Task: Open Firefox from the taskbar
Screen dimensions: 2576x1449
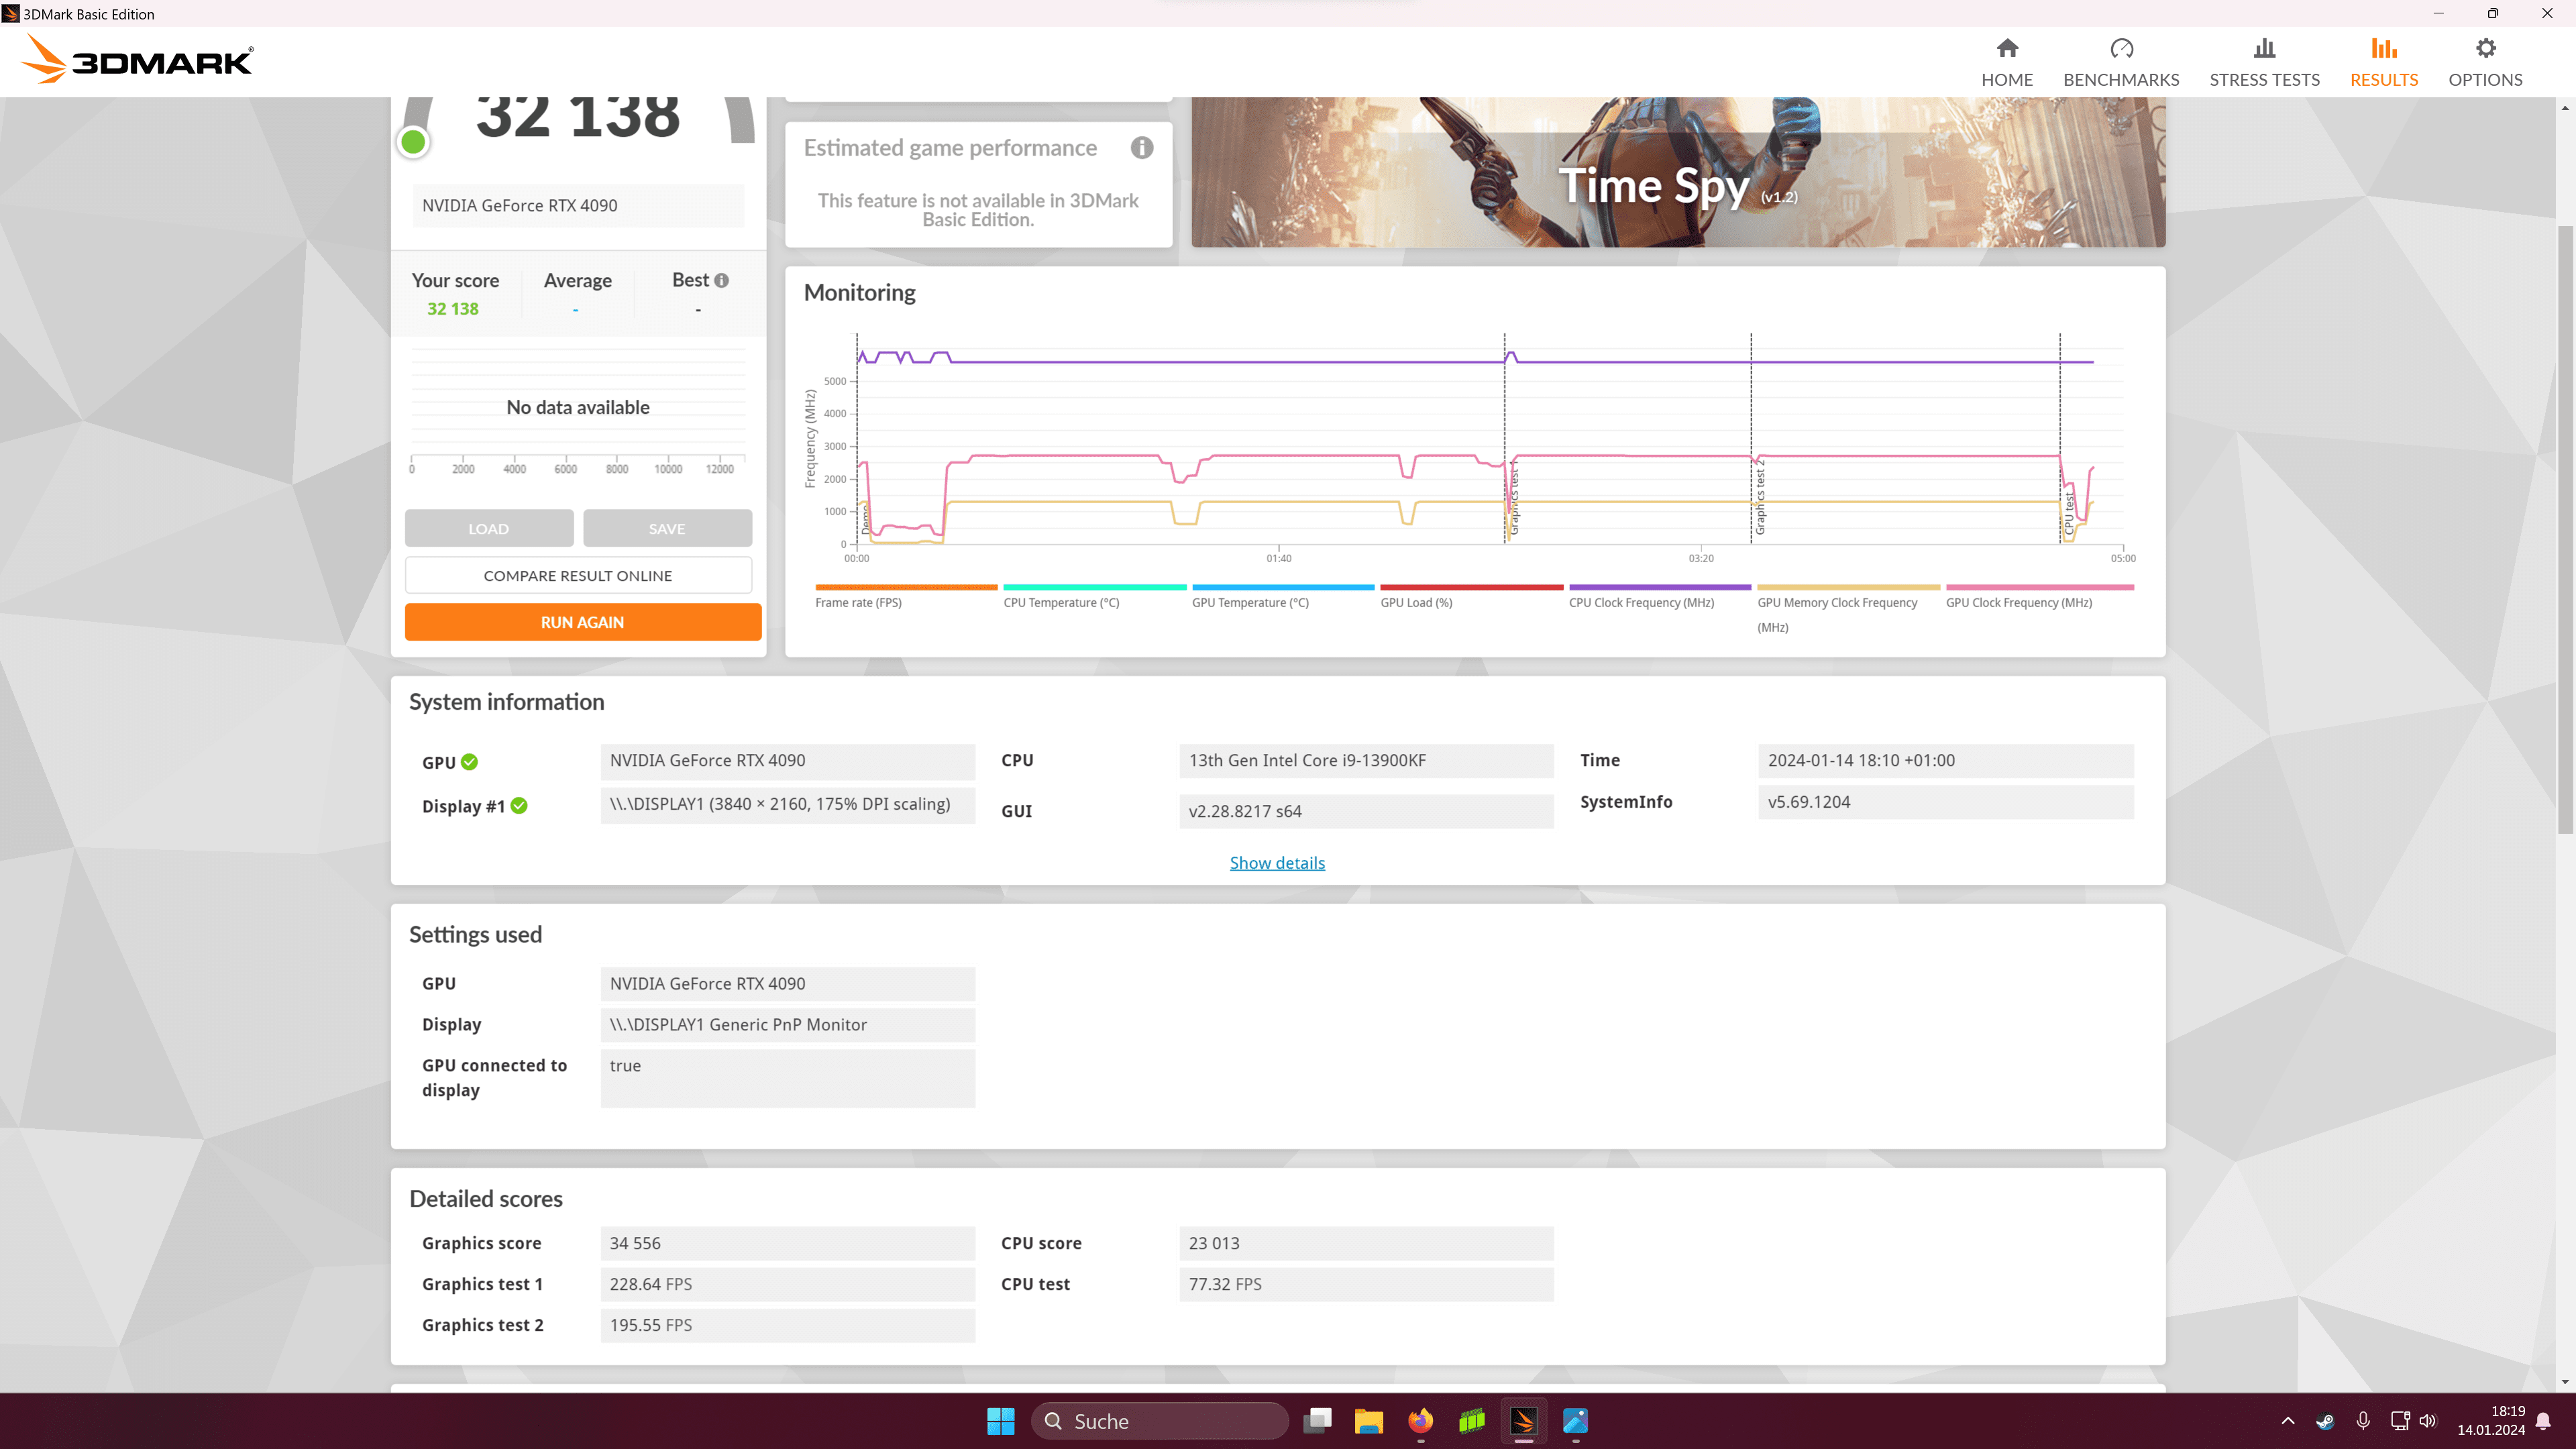Action: tap(1420, 1421)
